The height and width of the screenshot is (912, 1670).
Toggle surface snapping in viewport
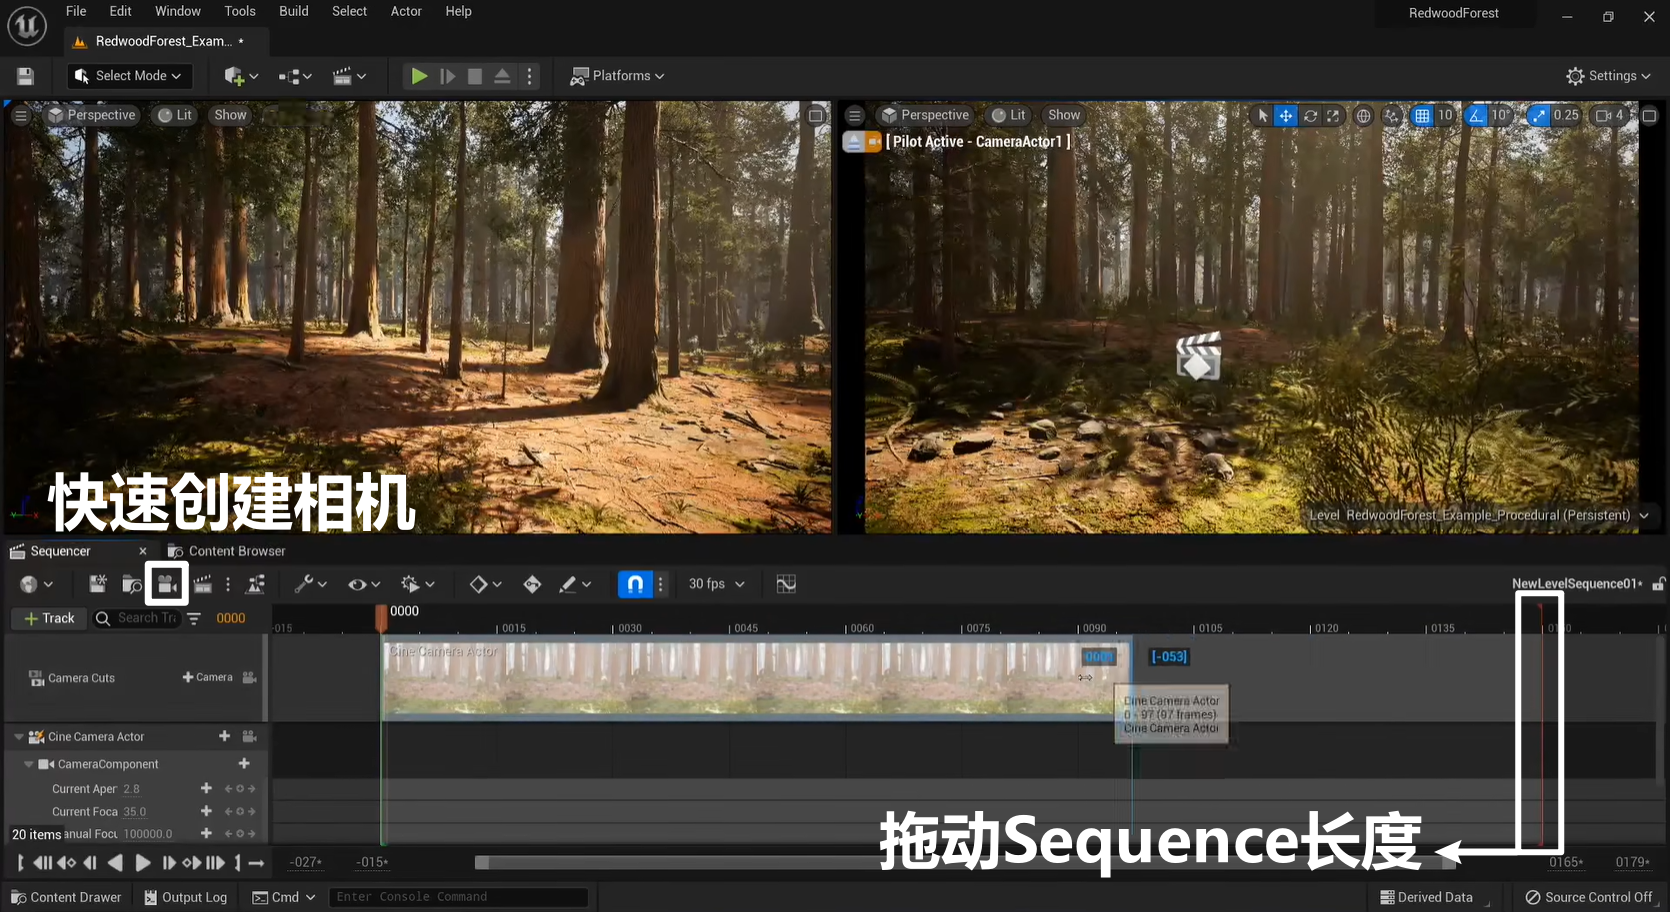(x=1392, y=116)
